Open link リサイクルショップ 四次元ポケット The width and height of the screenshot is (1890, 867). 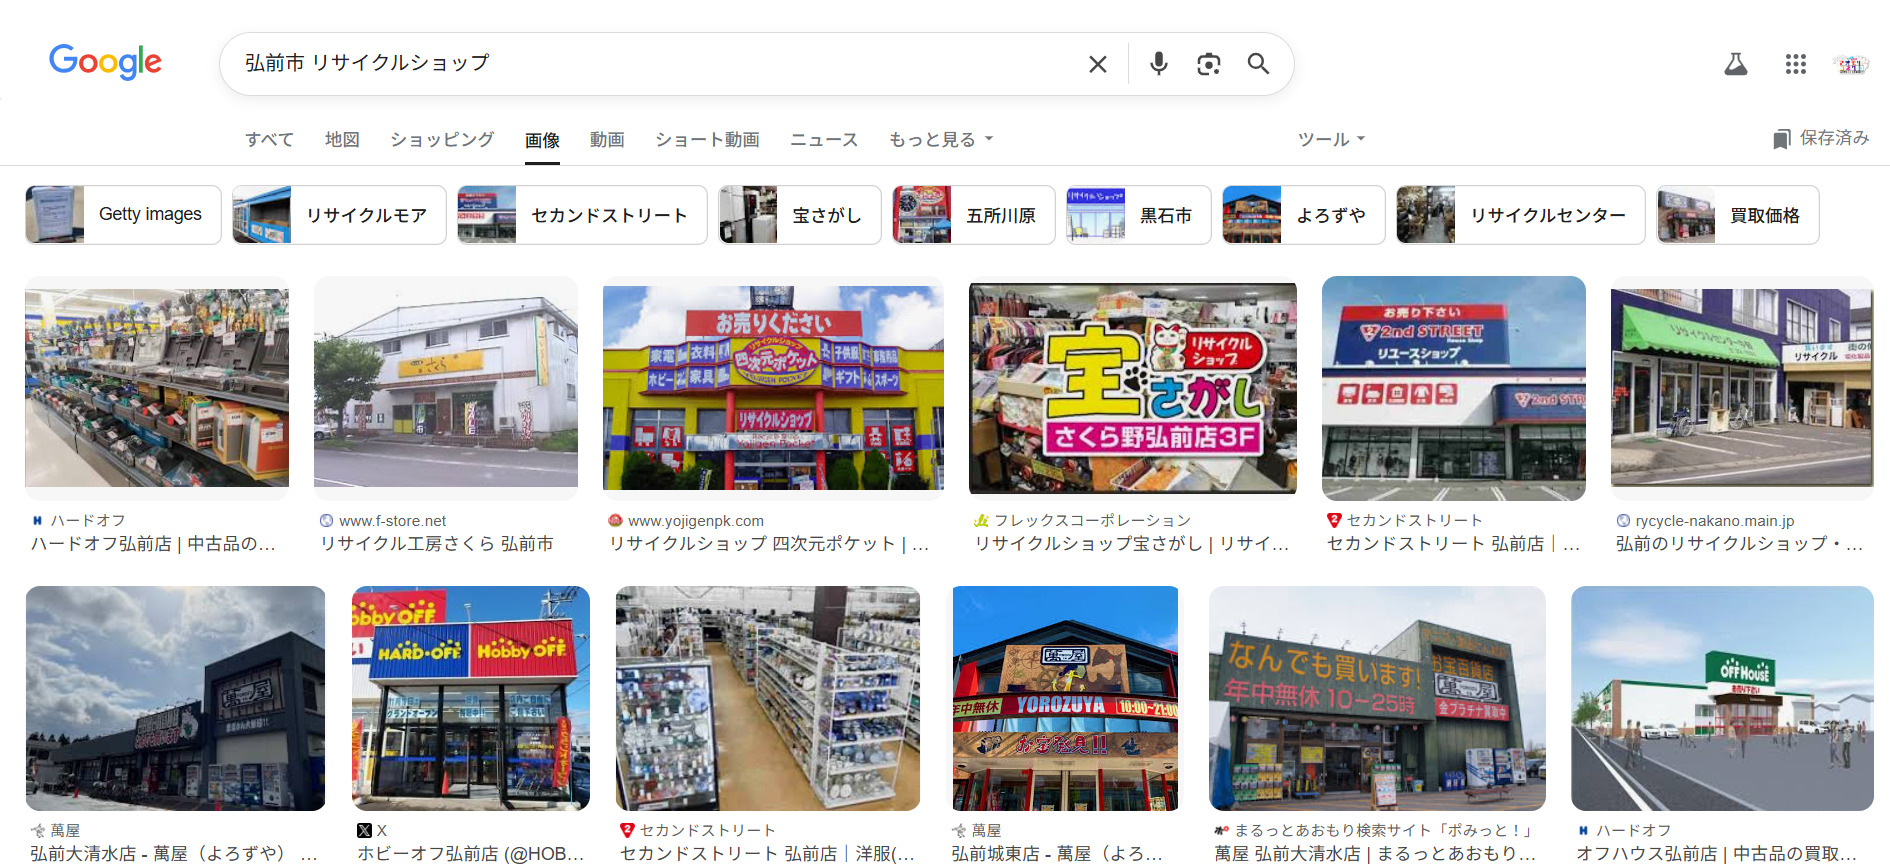click(x=769, y=544)
